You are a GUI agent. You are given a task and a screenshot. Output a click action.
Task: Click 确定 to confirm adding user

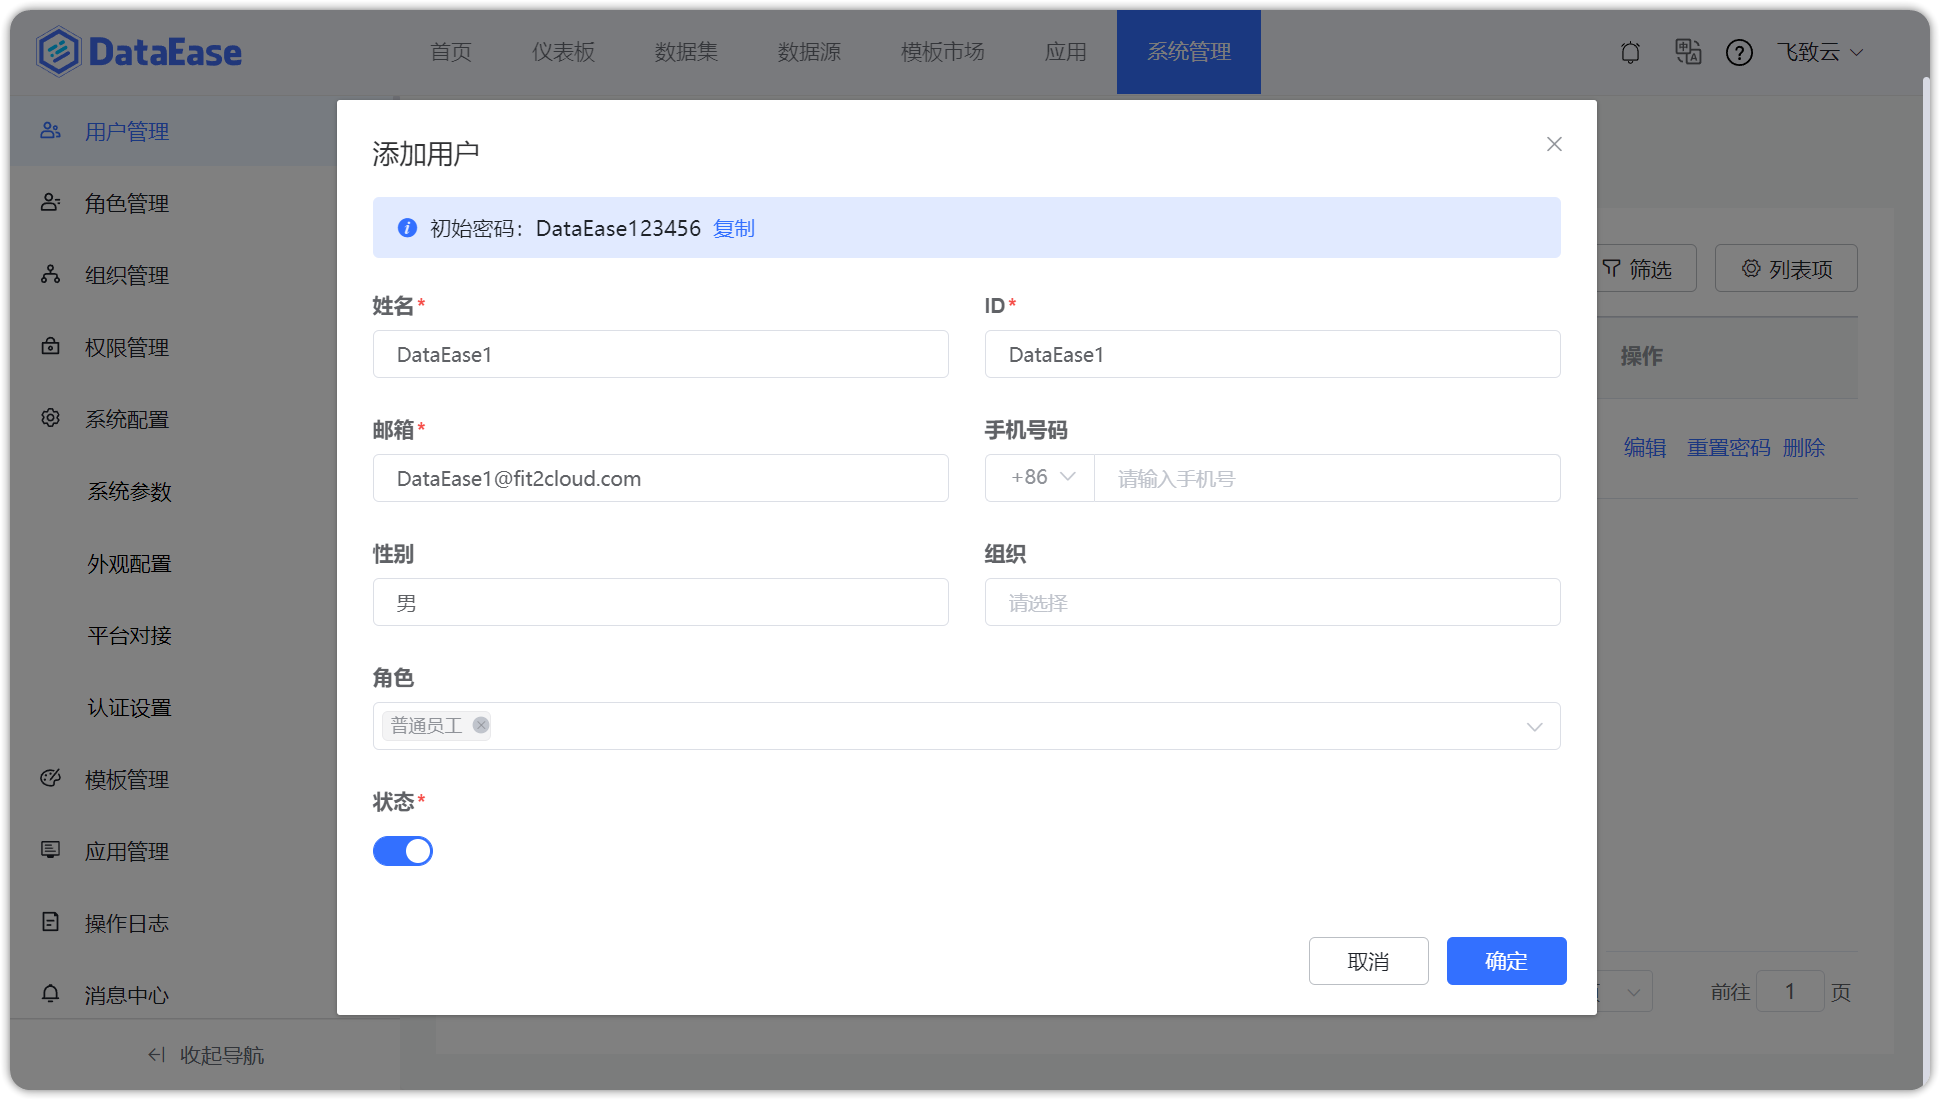1506,961
